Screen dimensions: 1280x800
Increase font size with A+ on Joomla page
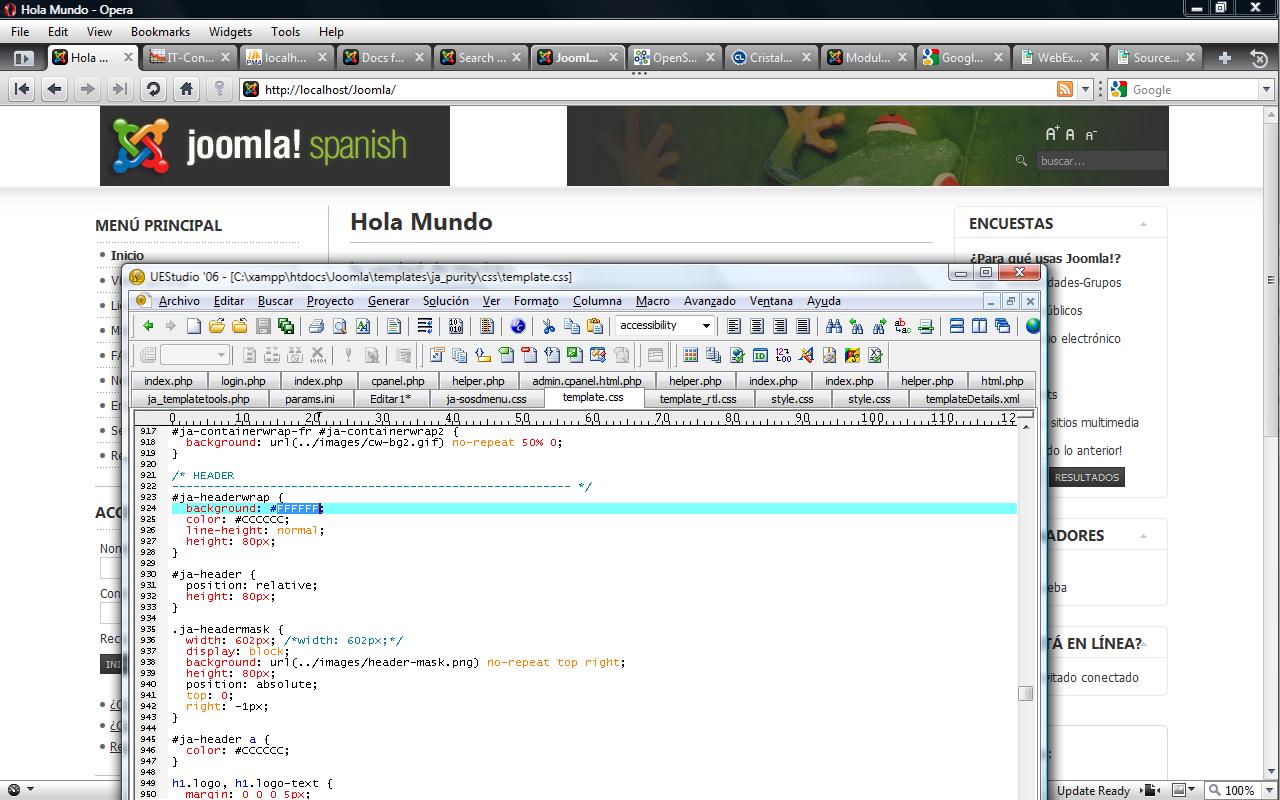point(1052,134)
